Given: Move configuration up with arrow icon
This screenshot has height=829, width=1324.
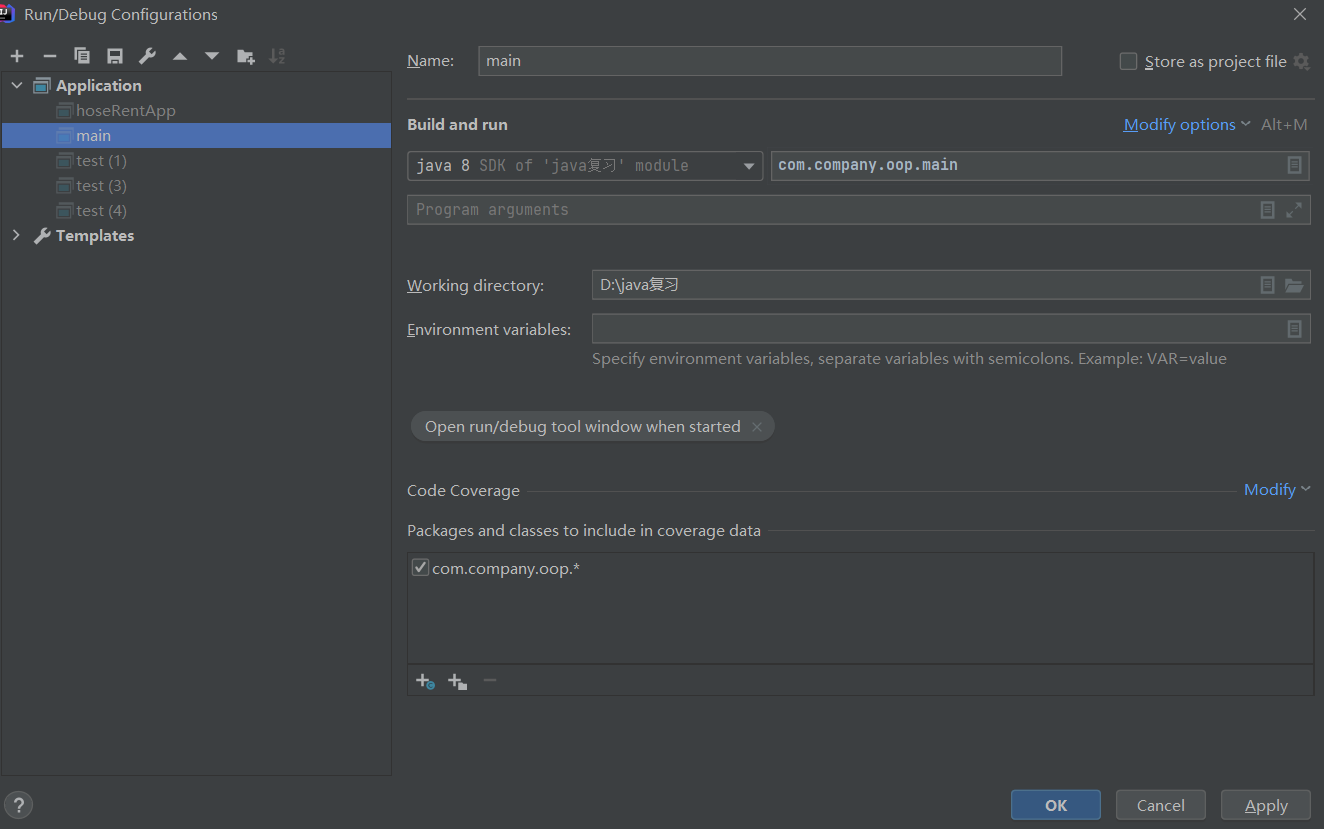Looking at the screenshot, I should 180,56.
